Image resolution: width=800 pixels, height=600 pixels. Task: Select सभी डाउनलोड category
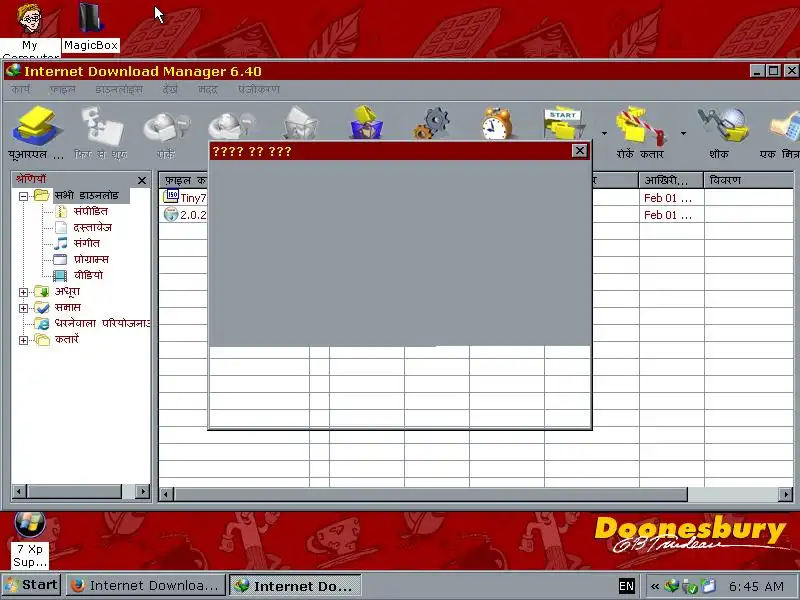coord(86,195)
